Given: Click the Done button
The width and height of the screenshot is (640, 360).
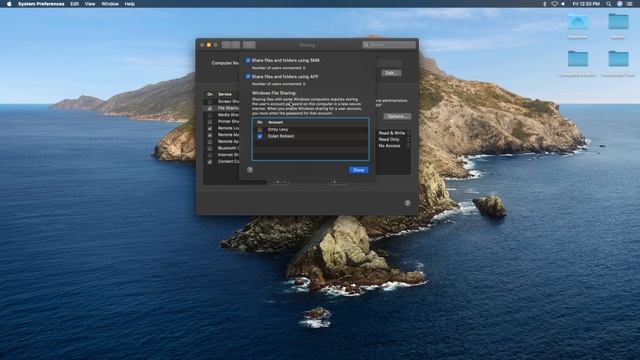Looking at the screenshot, I should click(358, 170).
